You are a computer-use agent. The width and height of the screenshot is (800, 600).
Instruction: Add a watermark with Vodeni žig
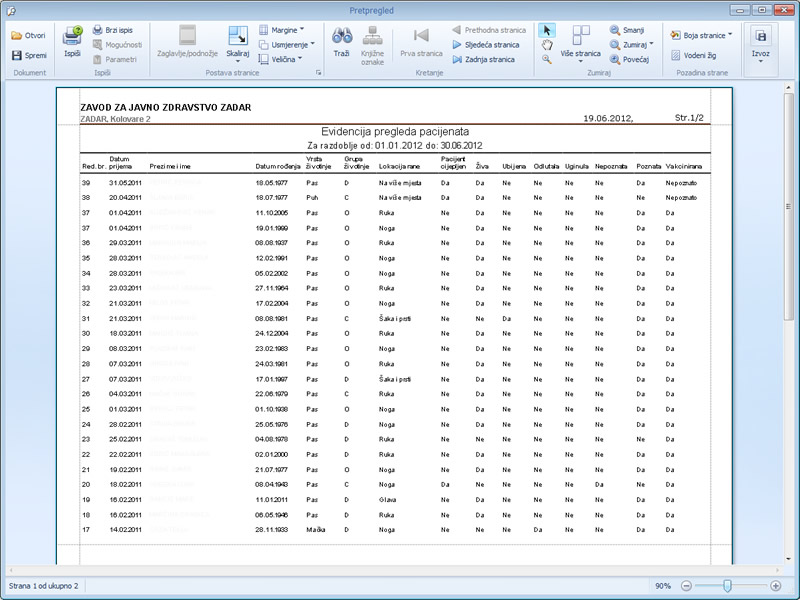coord(694,55)
